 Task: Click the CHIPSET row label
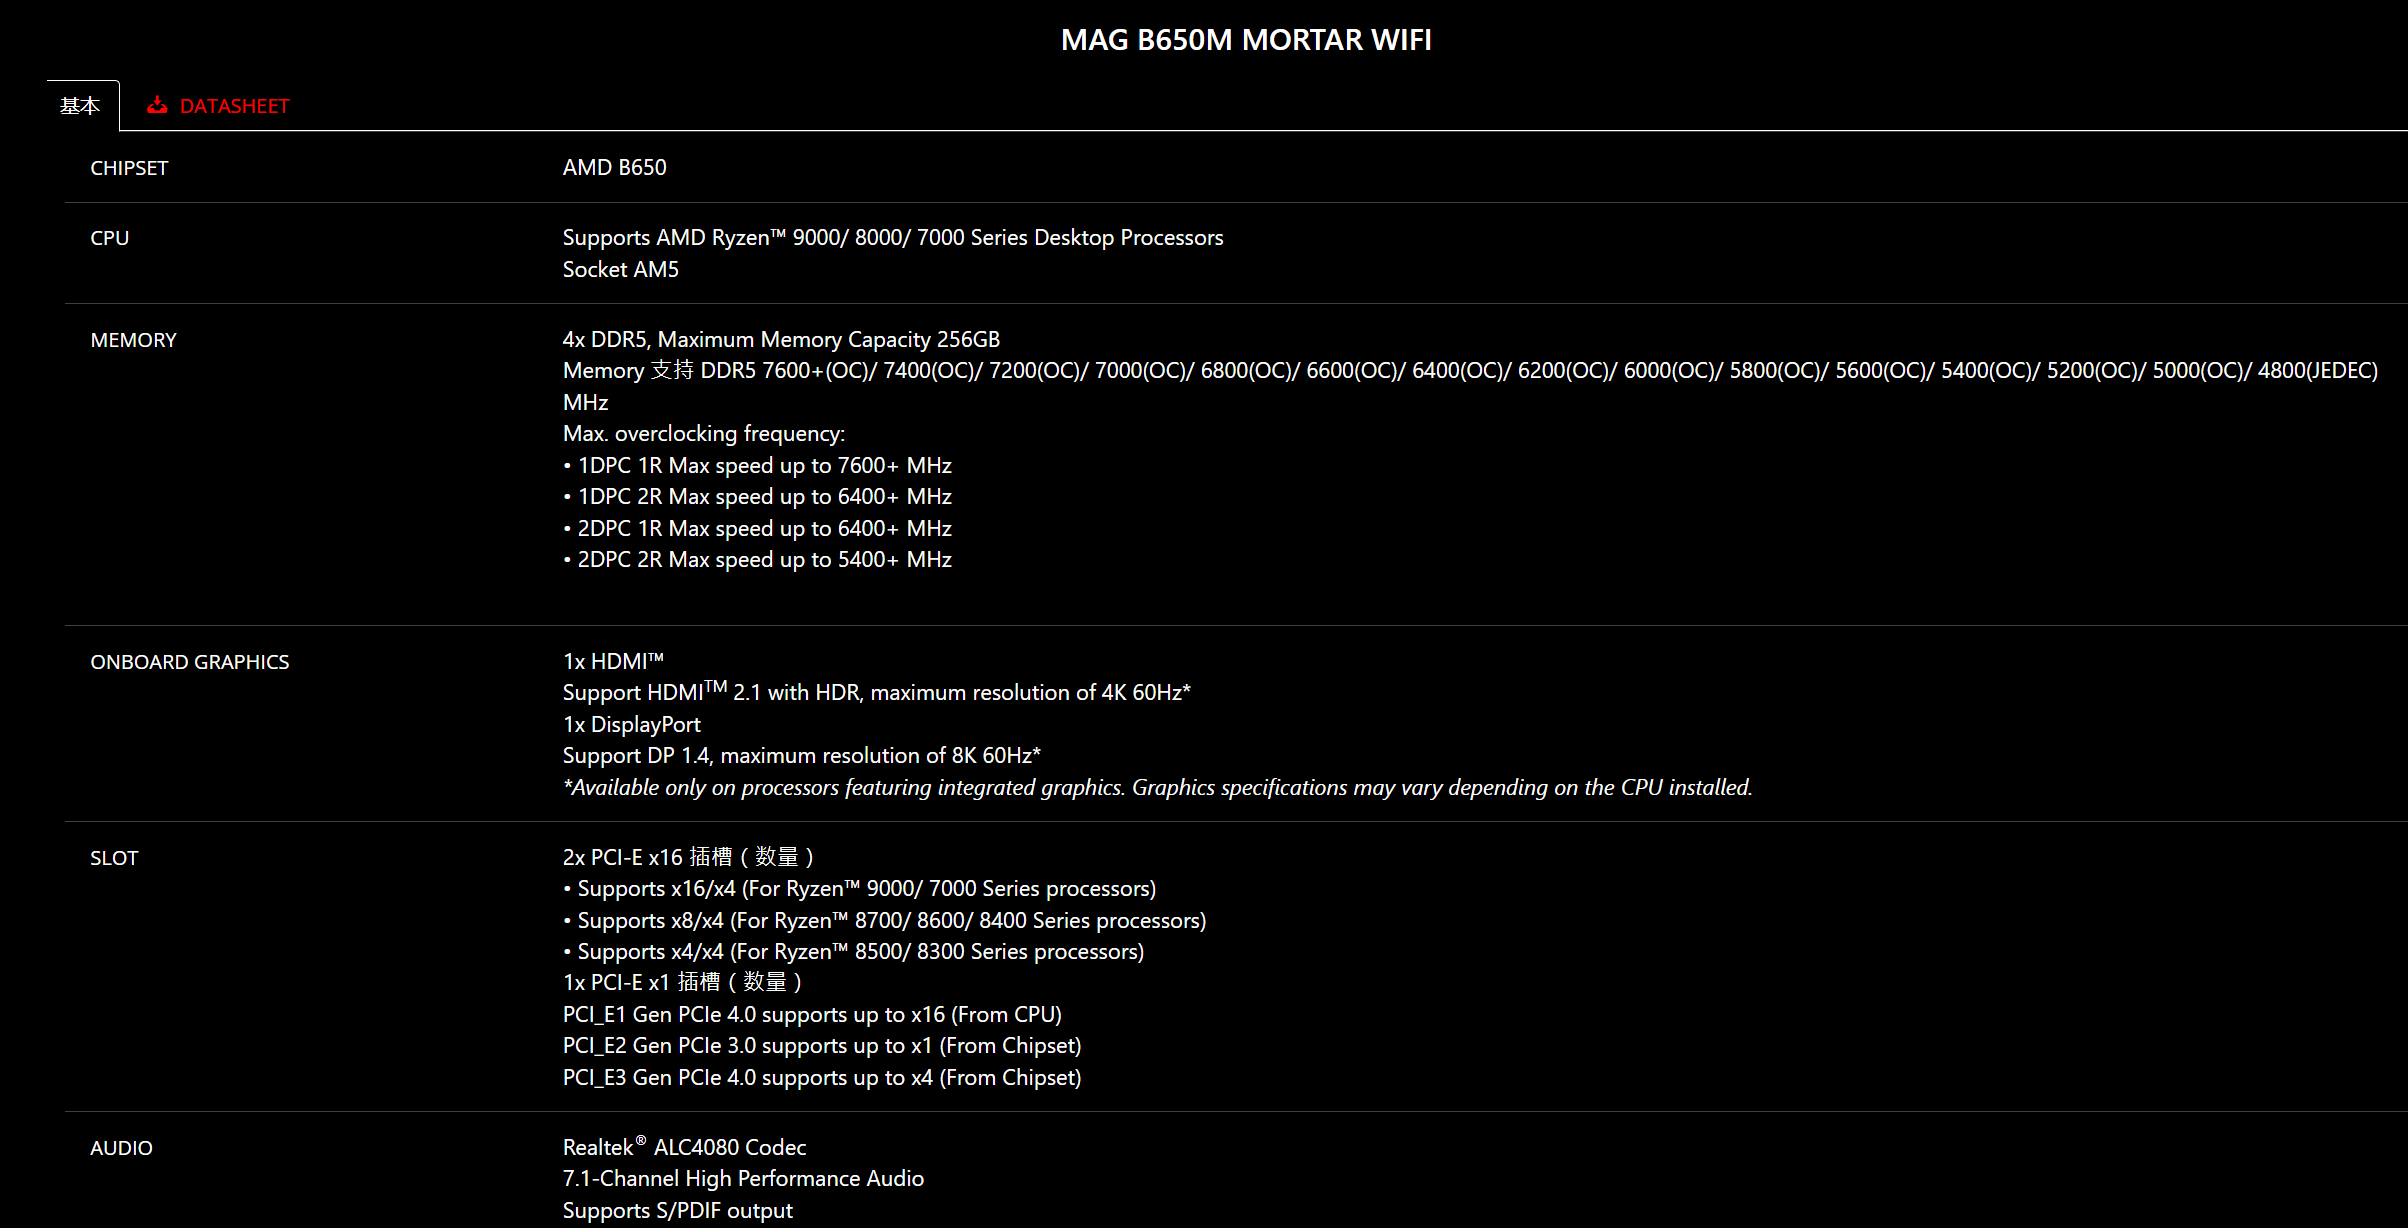click(129, 168)
